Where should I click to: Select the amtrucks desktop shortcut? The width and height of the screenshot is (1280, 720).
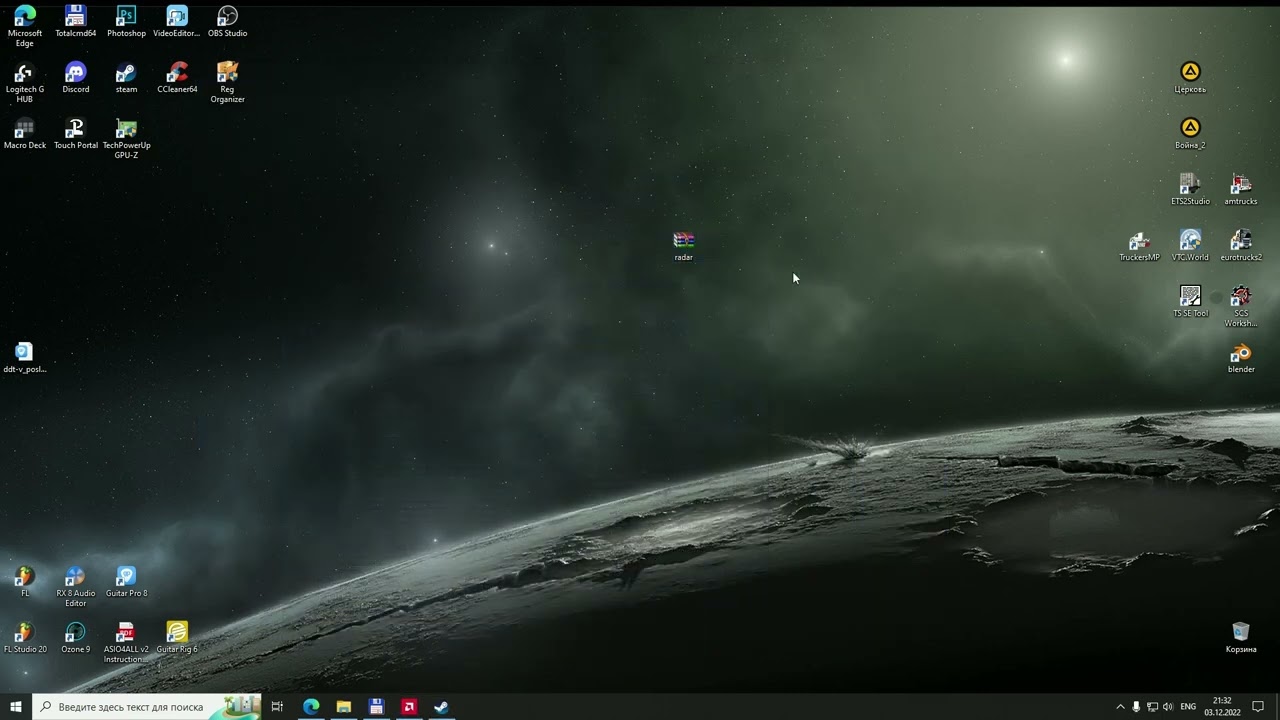1241,190
